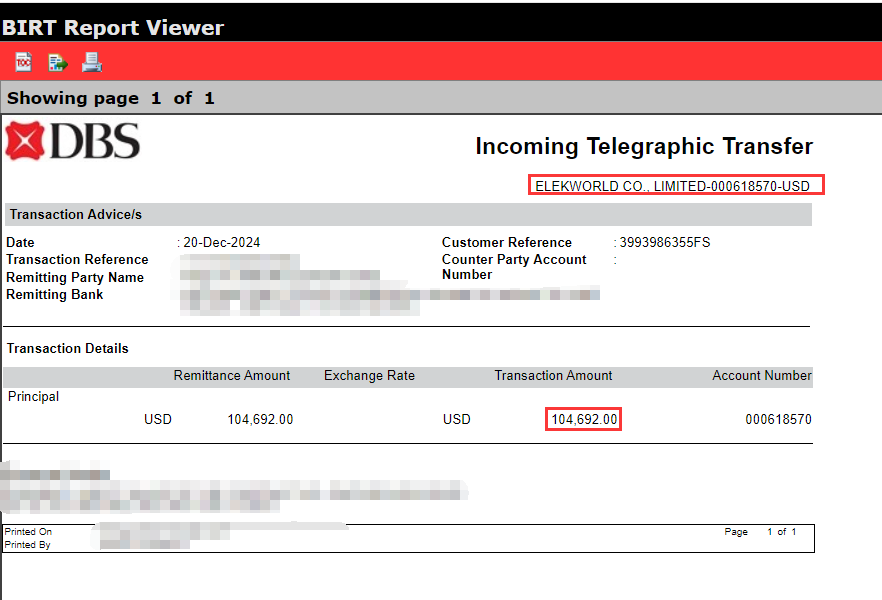882x600 pixels.
Task: Select the 104,692.00 Remittance Amount value
Action: [x=260, y=419]
